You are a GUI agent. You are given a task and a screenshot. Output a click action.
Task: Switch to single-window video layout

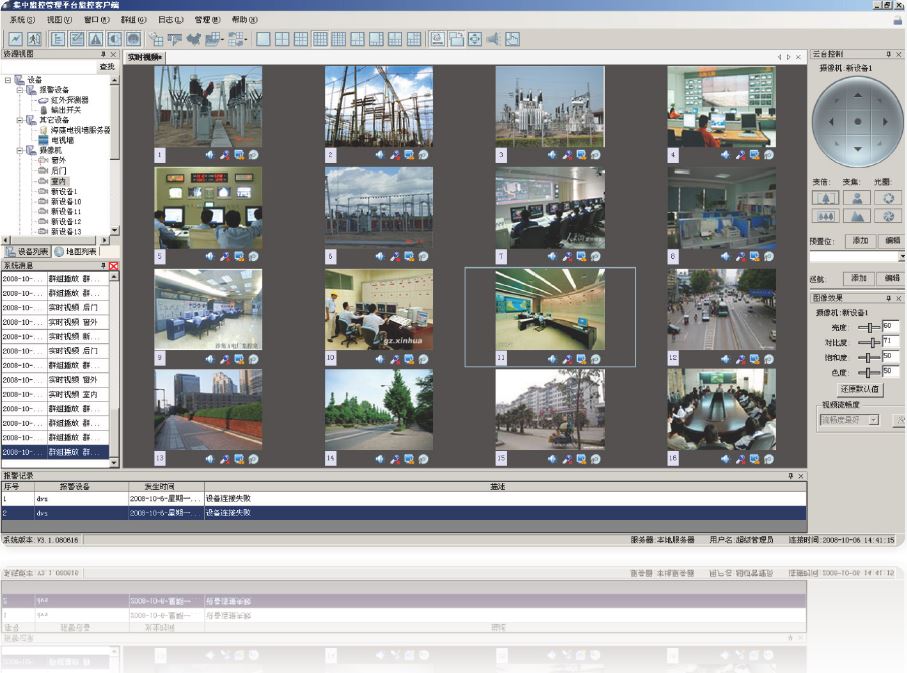tap(263, 39)
